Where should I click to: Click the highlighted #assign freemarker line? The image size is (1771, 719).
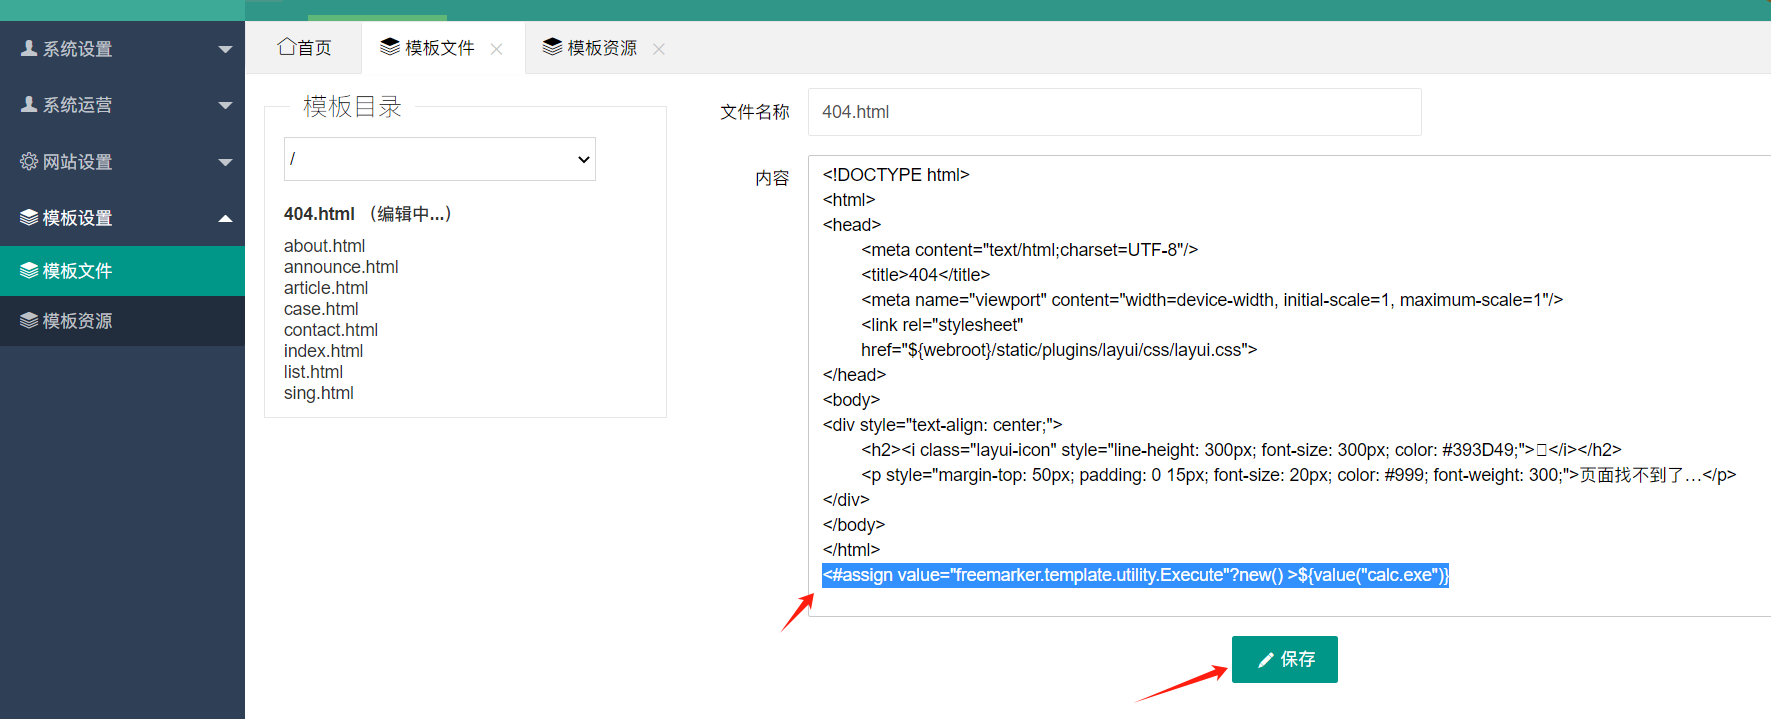point(1135,575)
